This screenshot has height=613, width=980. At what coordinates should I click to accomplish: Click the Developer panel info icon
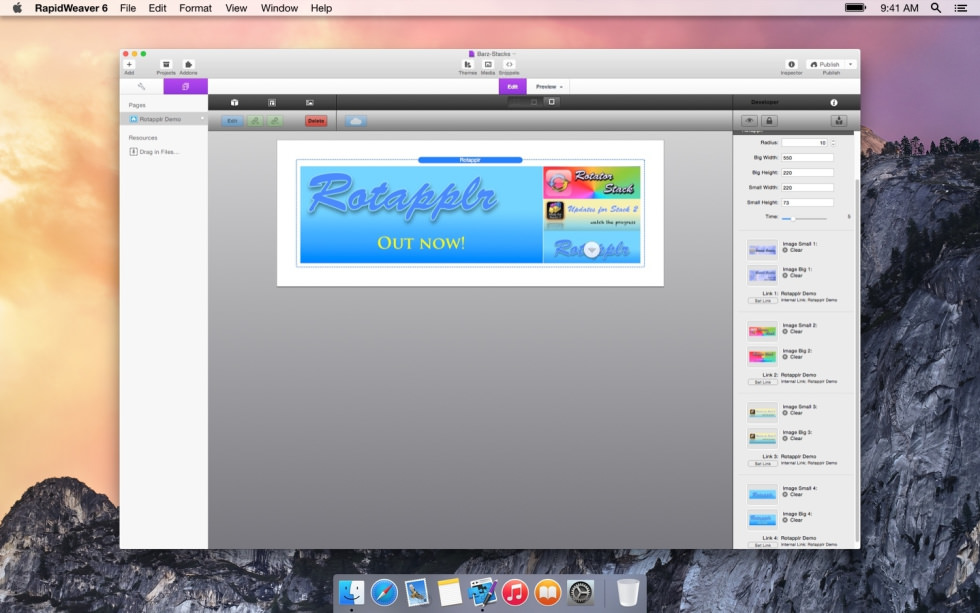click(834, 102)
